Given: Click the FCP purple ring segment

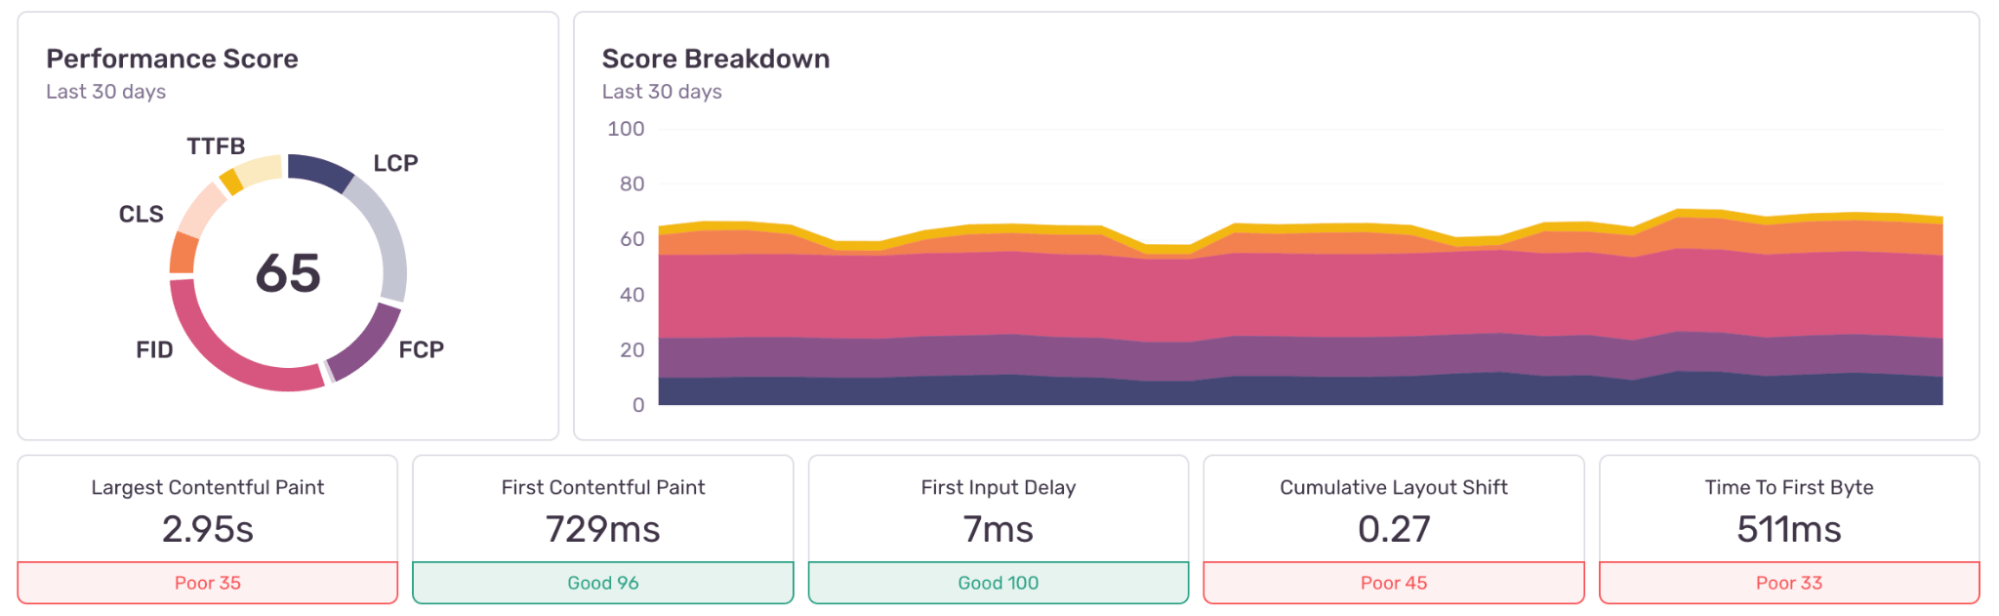Looking at the screenshot, I should point(366,345).
